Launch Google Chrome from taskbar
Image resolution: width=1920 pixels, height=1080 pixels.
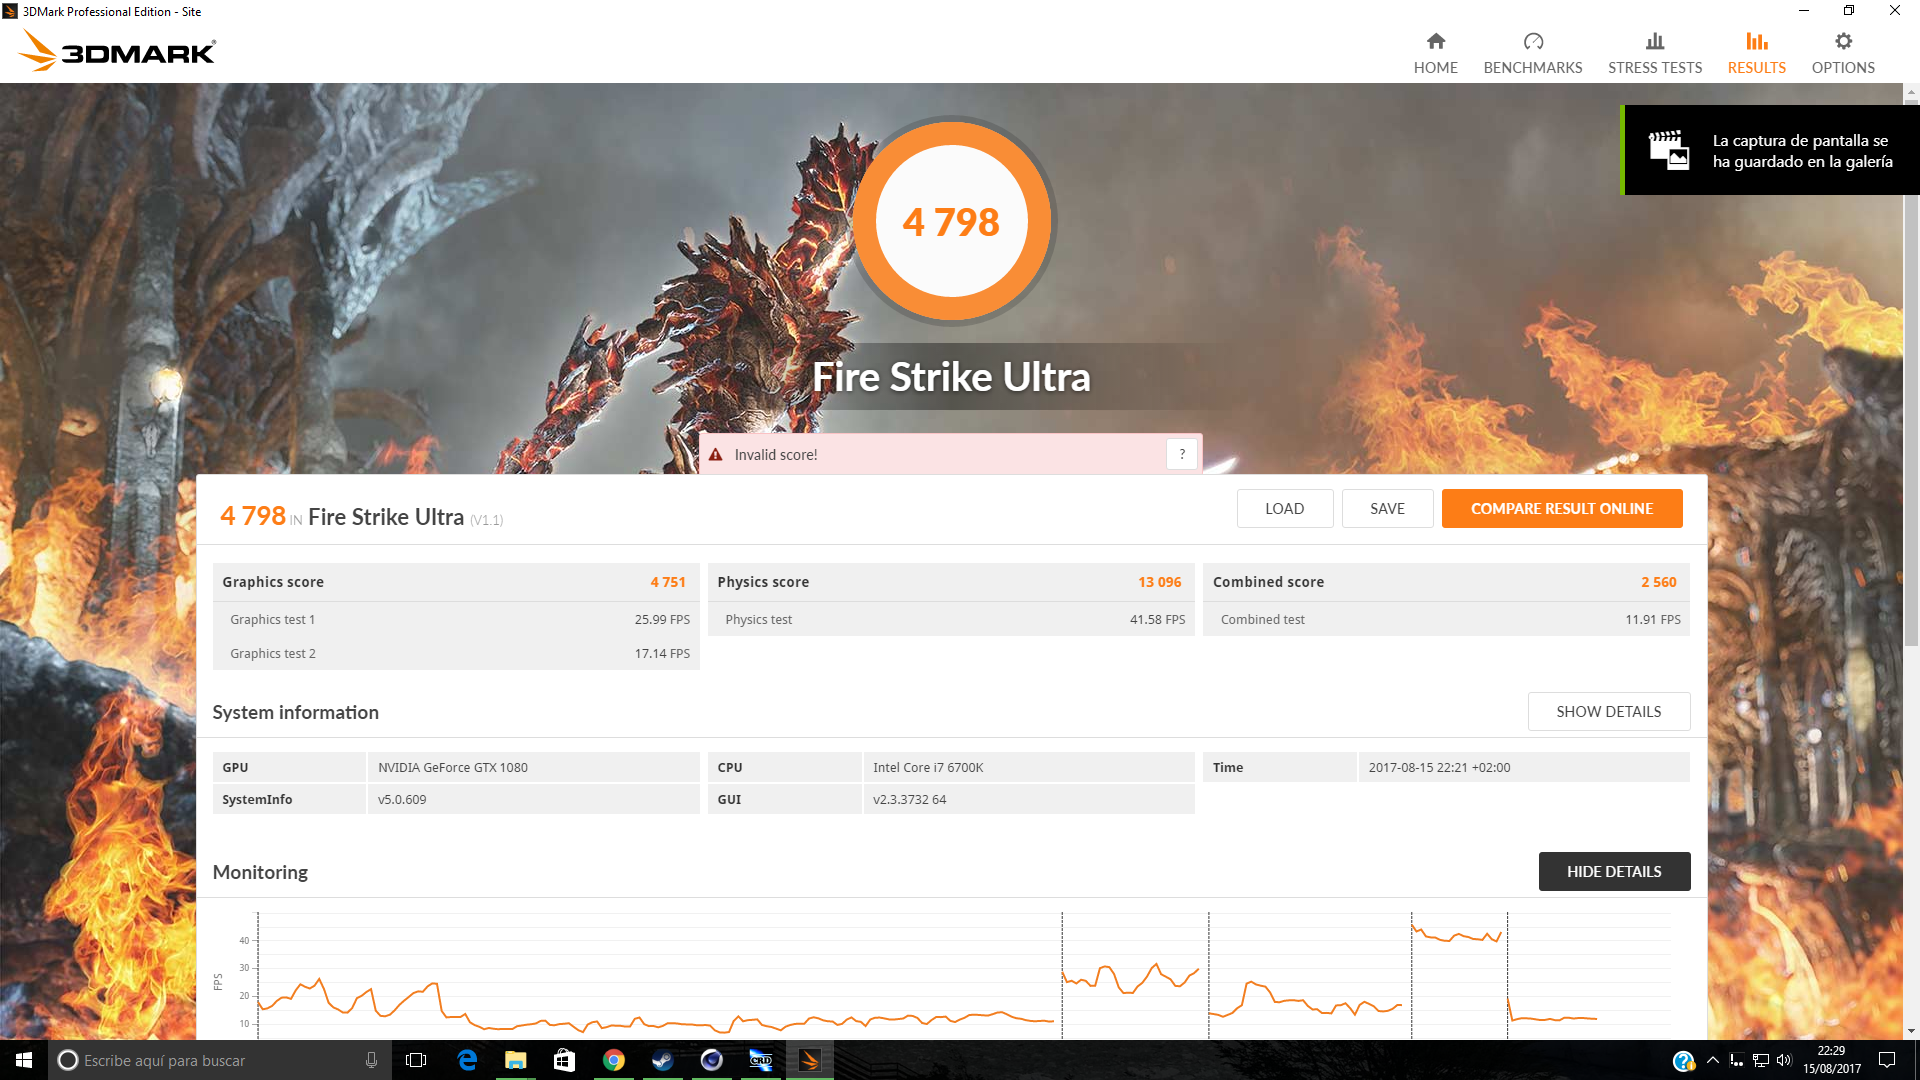(x=613, y=1060)
